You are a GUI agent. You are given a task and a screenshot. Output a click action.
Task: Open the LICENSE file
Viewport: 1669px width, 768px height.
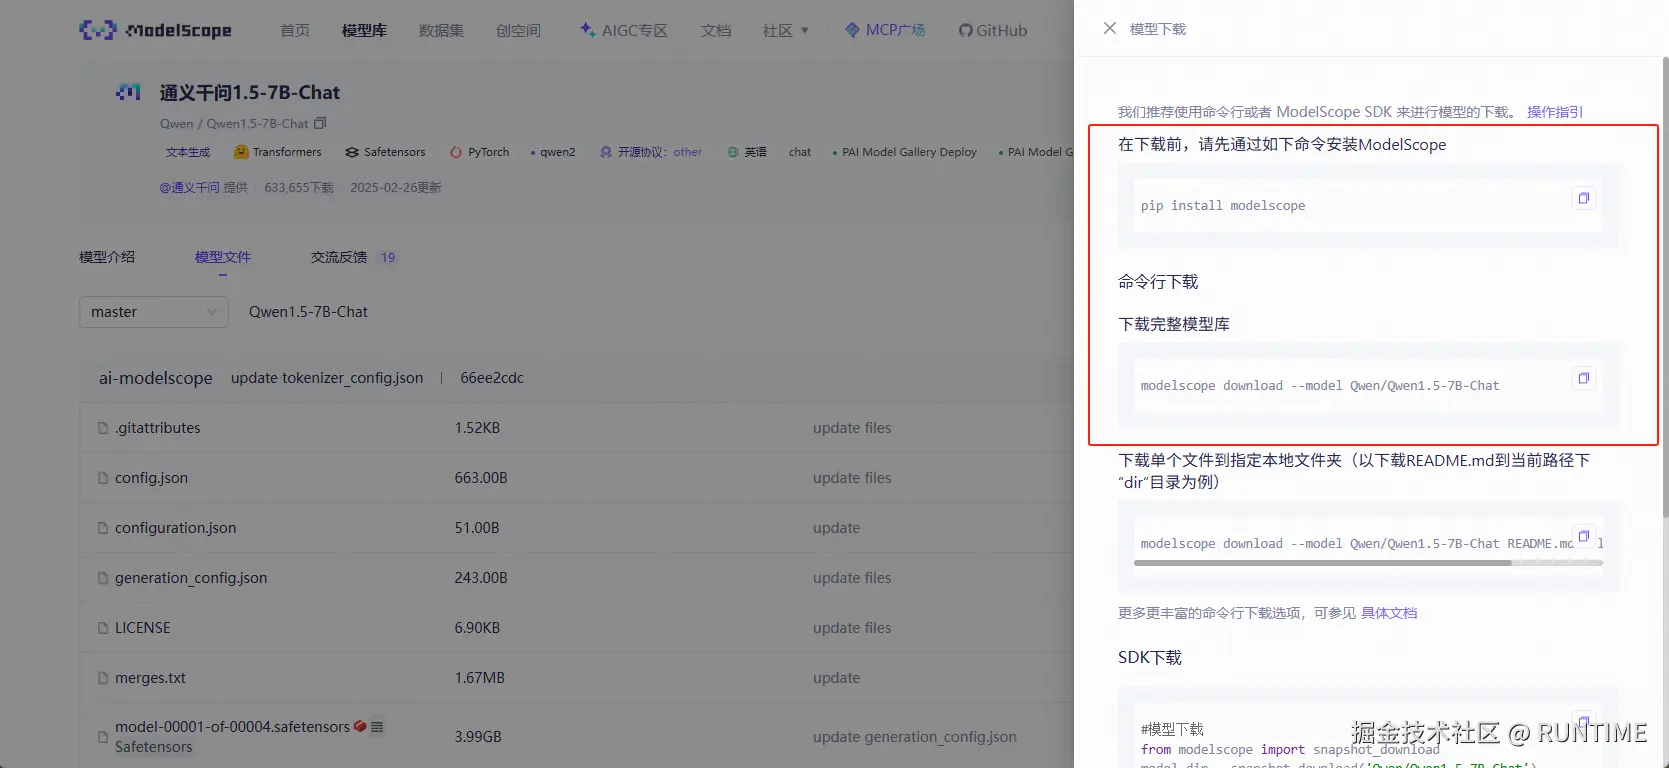pos(143,628)
